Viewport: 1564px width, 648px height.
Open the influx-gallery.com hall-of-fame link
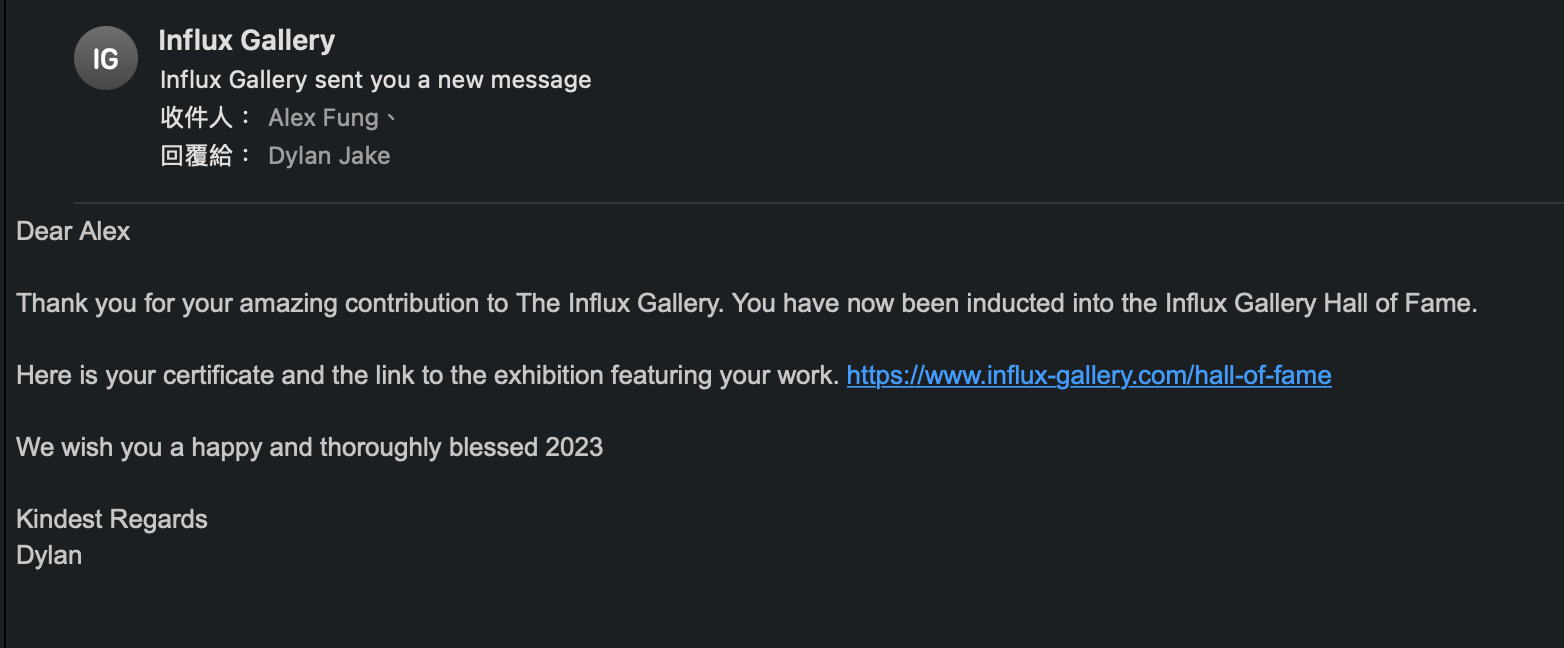(1089, 375)
